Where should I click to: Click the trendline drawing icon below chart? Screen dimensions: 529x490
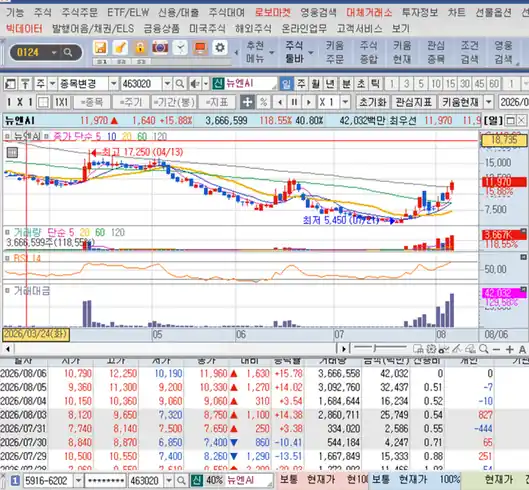tap(457, 349)
